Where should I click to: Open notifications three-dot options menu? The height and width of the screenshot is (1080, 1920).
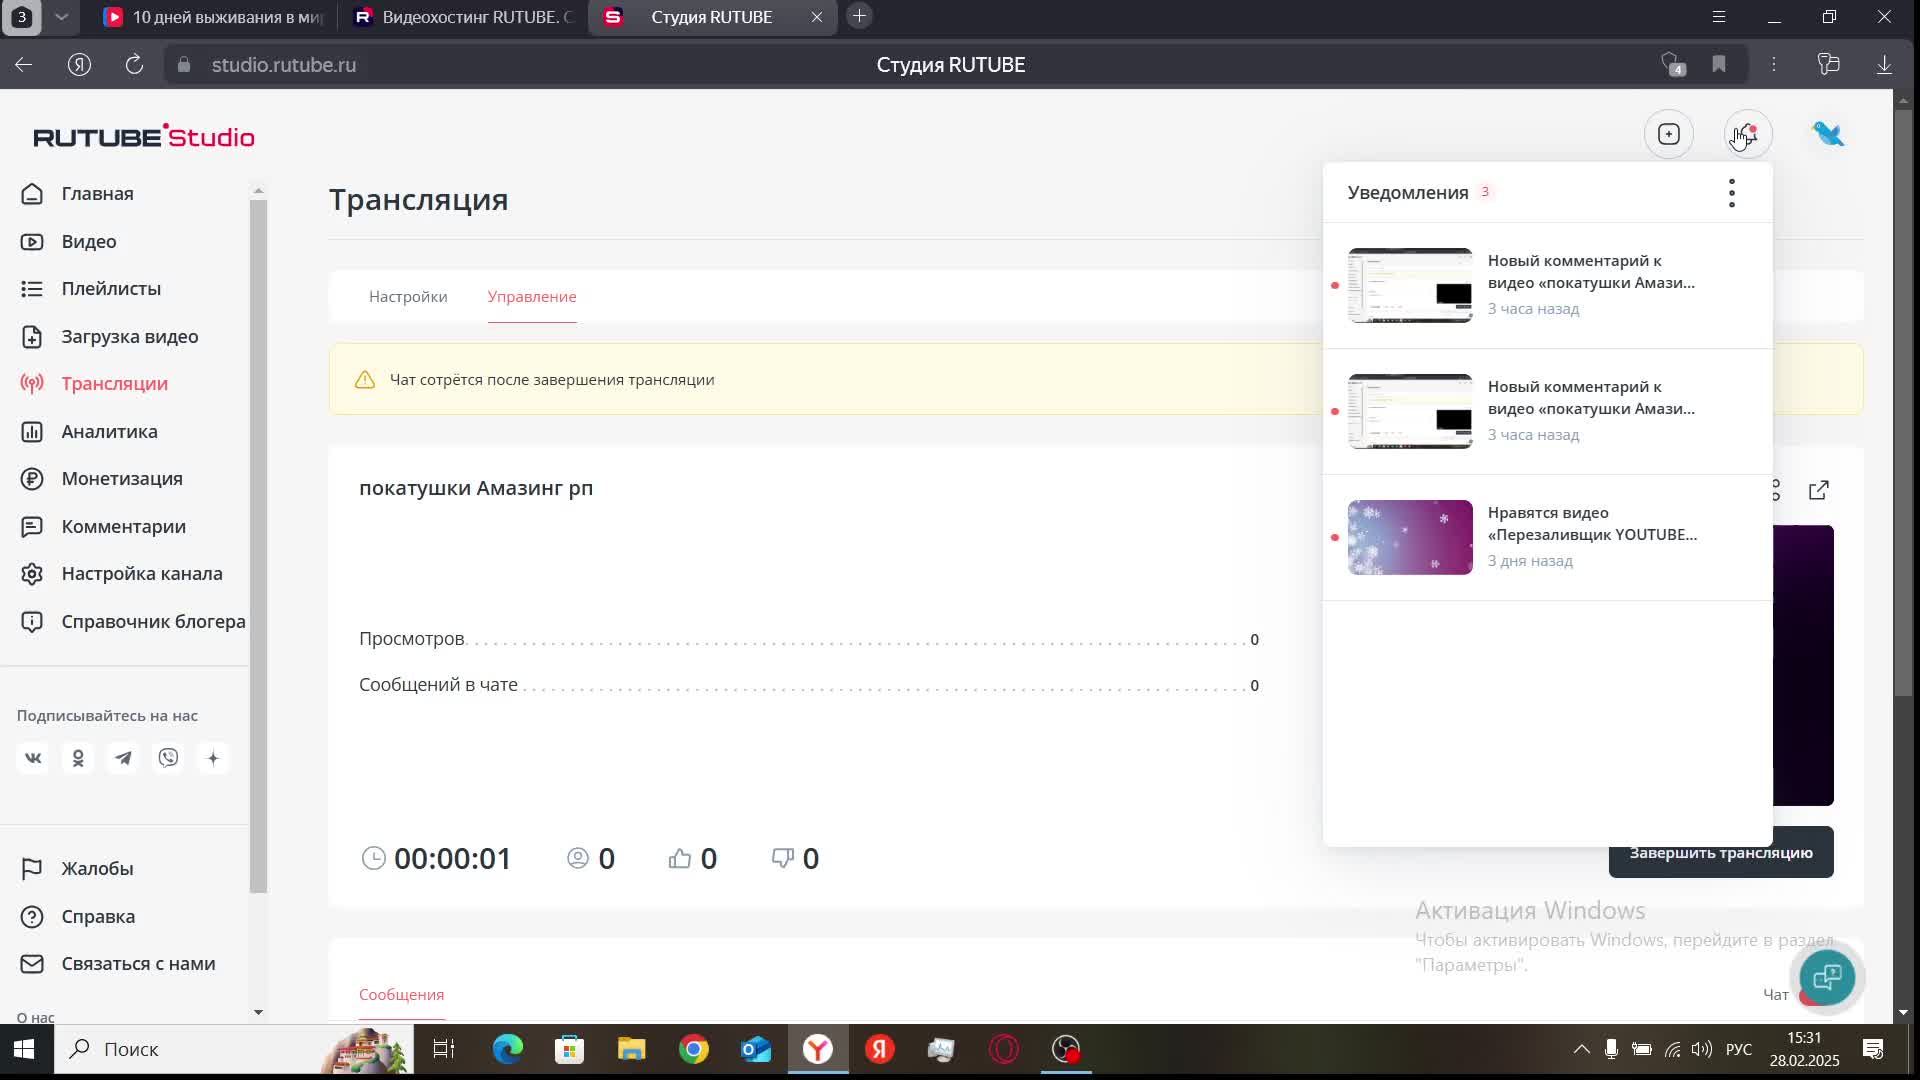1731,193
